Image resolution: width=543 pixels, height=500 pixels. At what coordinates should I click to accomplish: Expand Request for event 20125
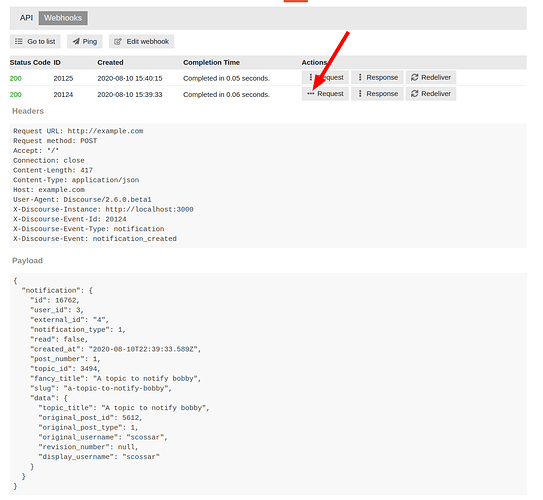click(x=325, y=77)
